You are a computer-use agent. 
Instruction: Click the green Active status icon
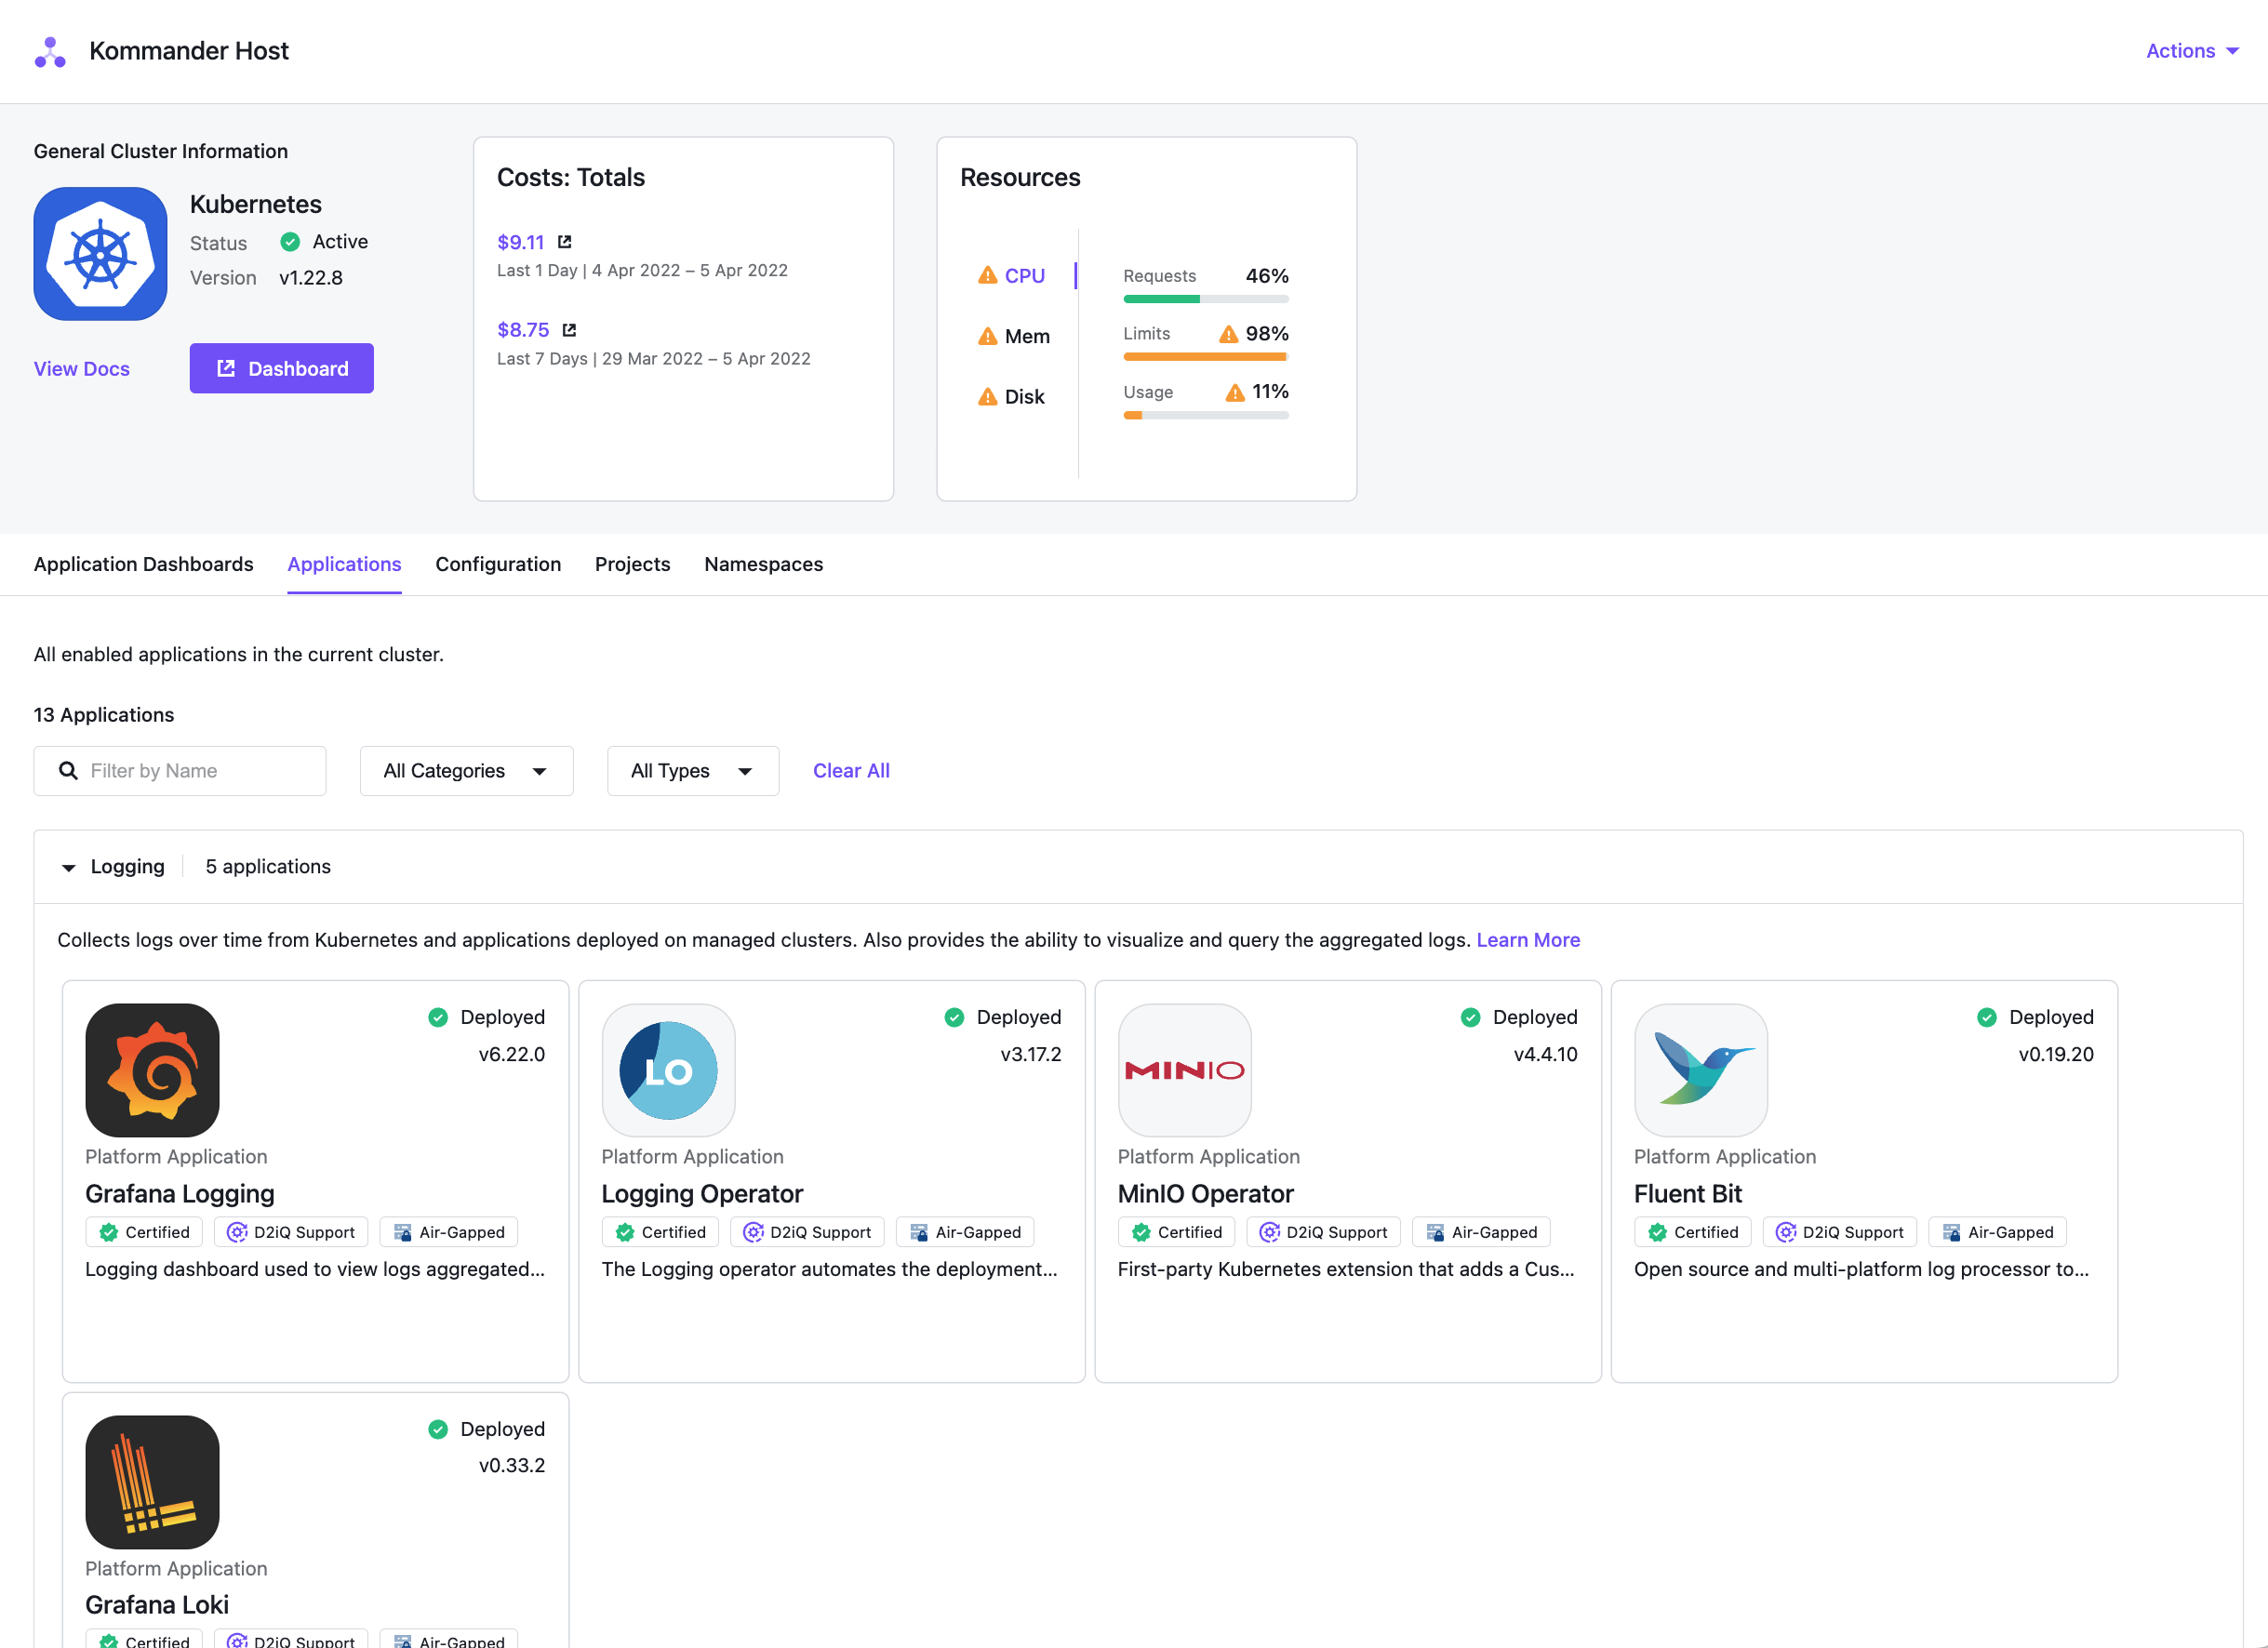click(290, 242)
